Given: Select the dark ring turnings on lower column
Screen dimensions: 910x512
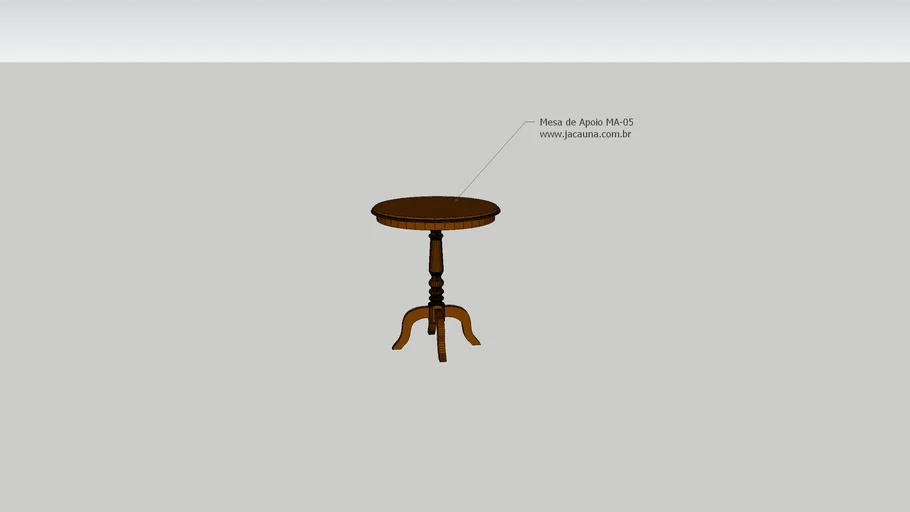Looking at the screenshot, I should pos(436,291).
